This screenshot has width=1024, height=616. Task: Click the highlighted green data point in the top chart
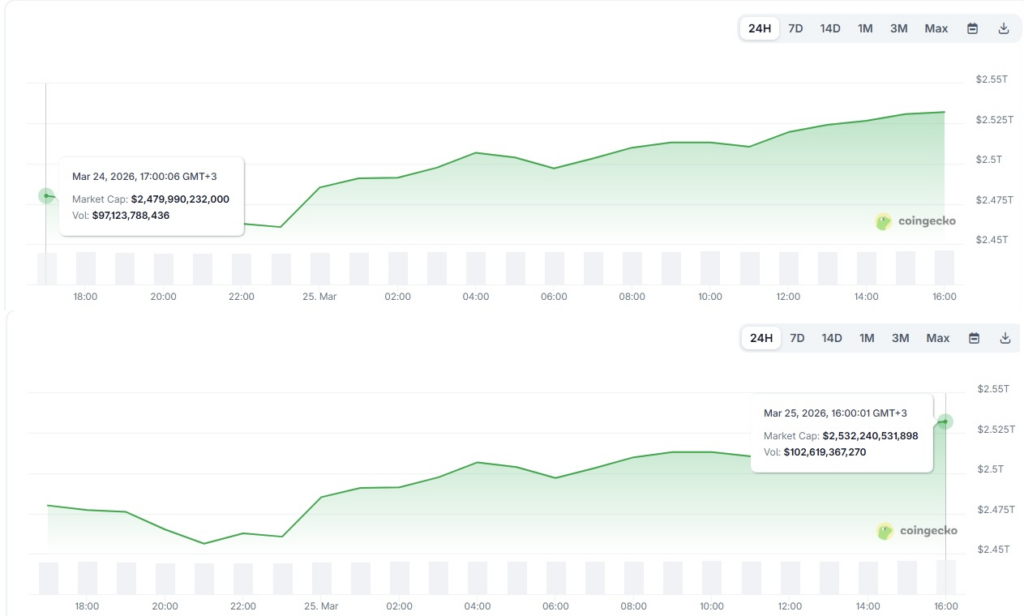pos(46,196)
